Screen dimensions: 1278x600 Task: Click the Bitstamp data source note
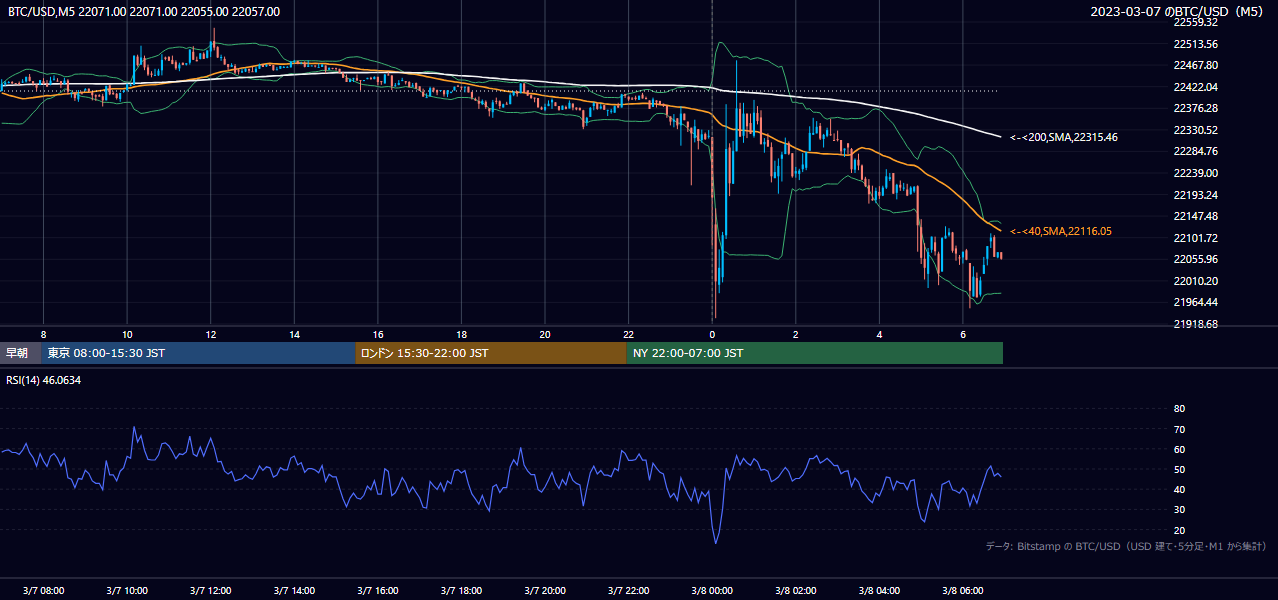[1126, 546]
